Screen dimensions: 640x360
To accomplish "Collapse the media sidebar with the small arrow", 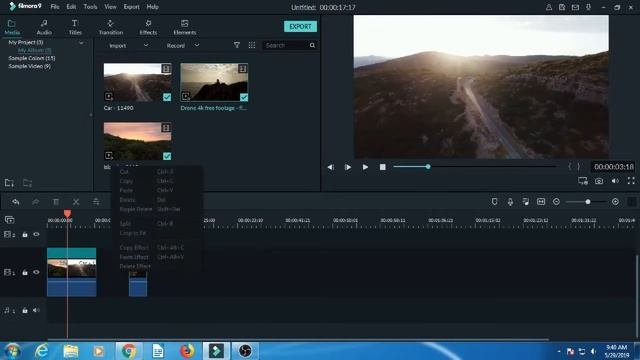I will point(91,115).
